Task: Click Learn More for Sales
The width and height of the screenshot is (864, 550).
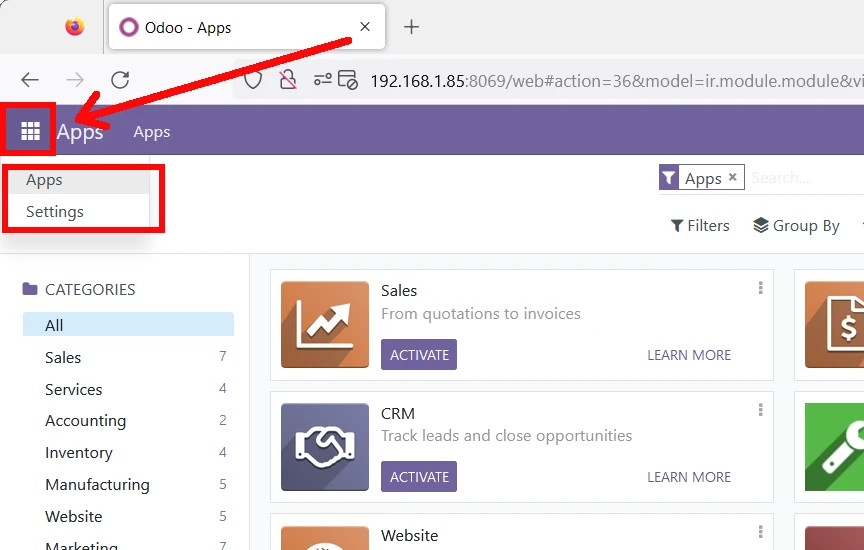Action: pos(689,355)
